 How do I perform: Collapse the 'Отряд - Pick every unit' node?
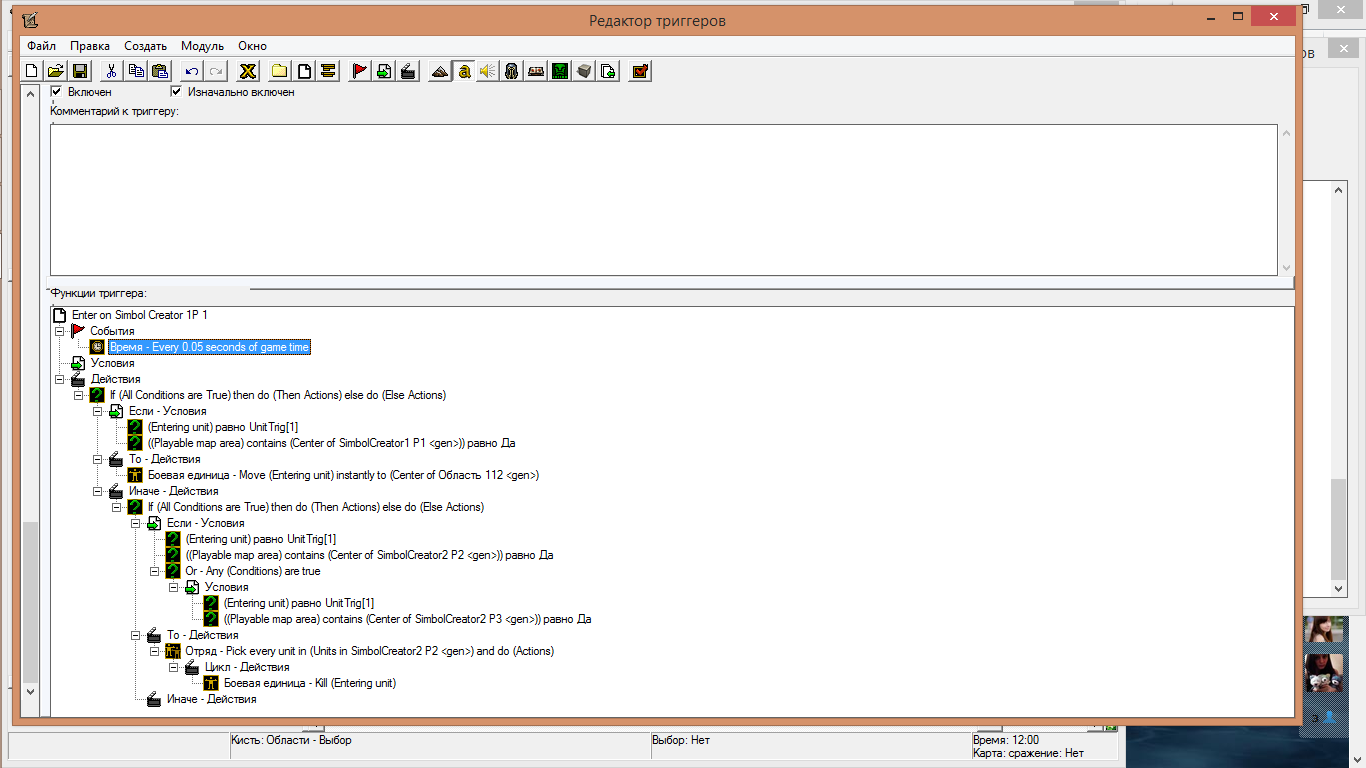pos(155,651)
